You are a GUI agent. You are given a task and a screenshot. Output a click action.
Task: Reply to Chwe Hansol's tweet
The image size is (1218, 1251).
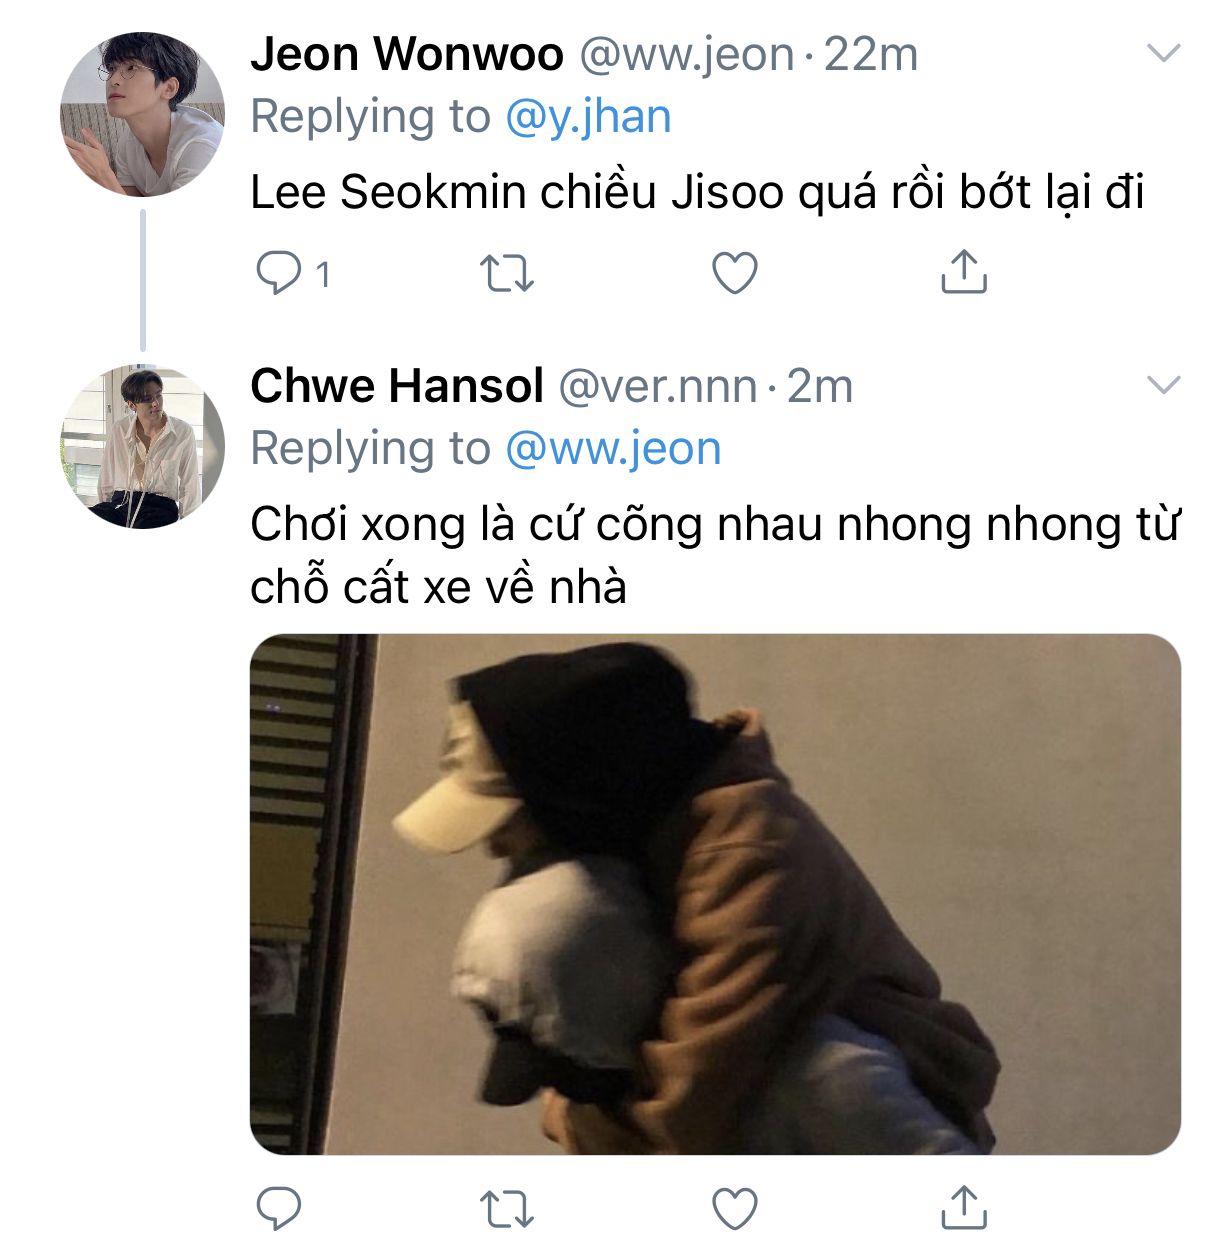[x=278, y=1208]
